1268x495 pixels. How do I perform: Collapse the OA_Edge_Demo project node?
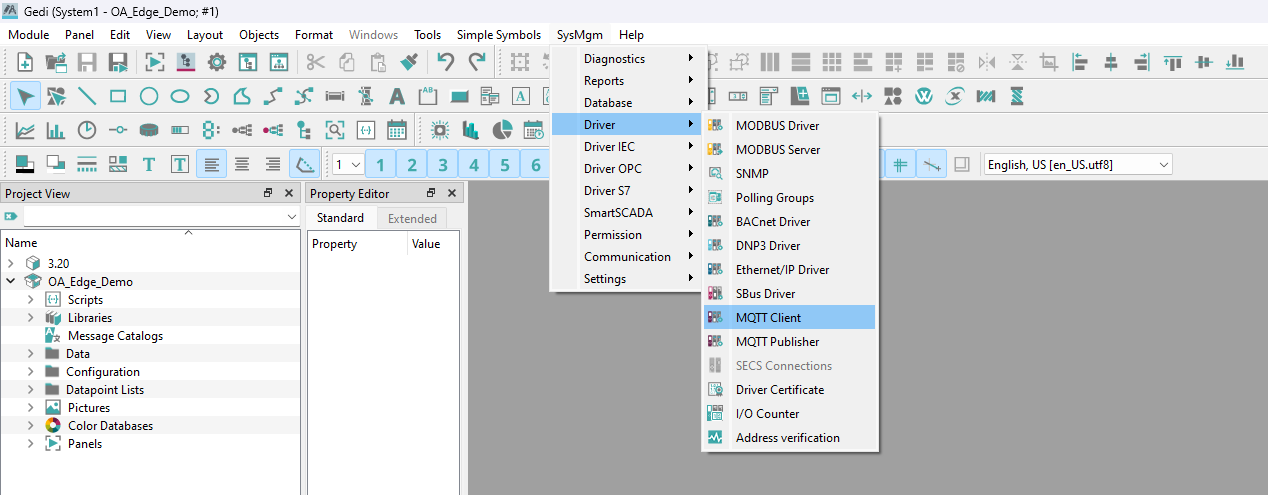point(11,282)
